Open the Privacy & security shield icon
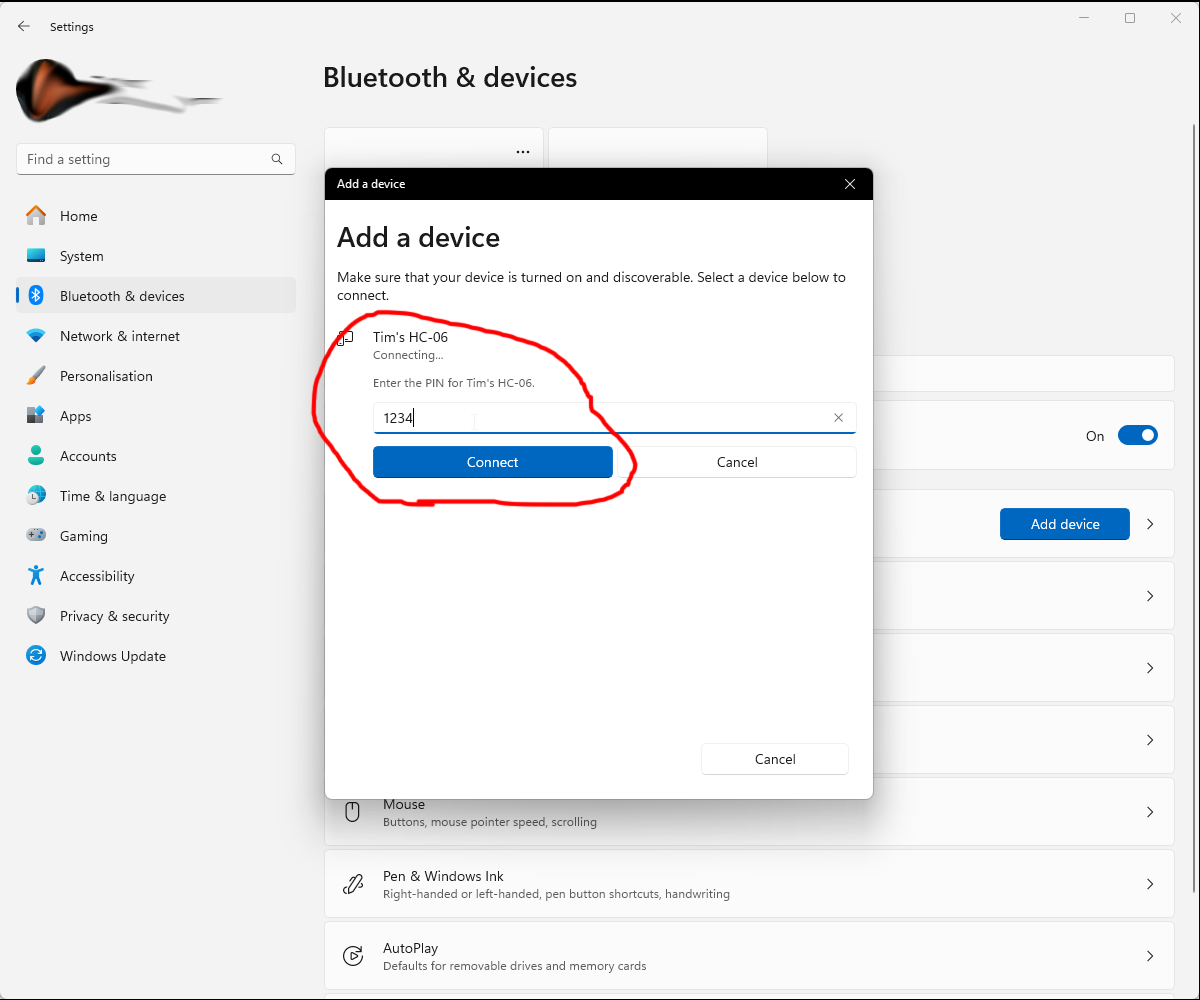This screenshot has width=1200, height=1000. pyautogui.click(x=36, y=616)
